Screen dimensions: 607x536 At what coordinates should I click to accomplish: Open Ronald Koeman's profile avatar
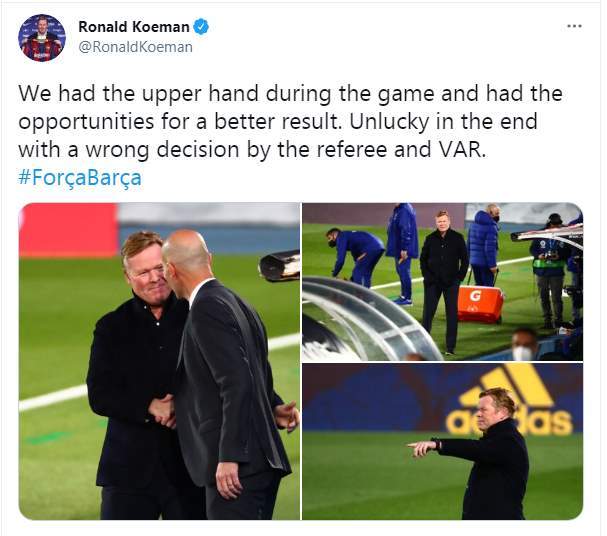coord(42,38)
